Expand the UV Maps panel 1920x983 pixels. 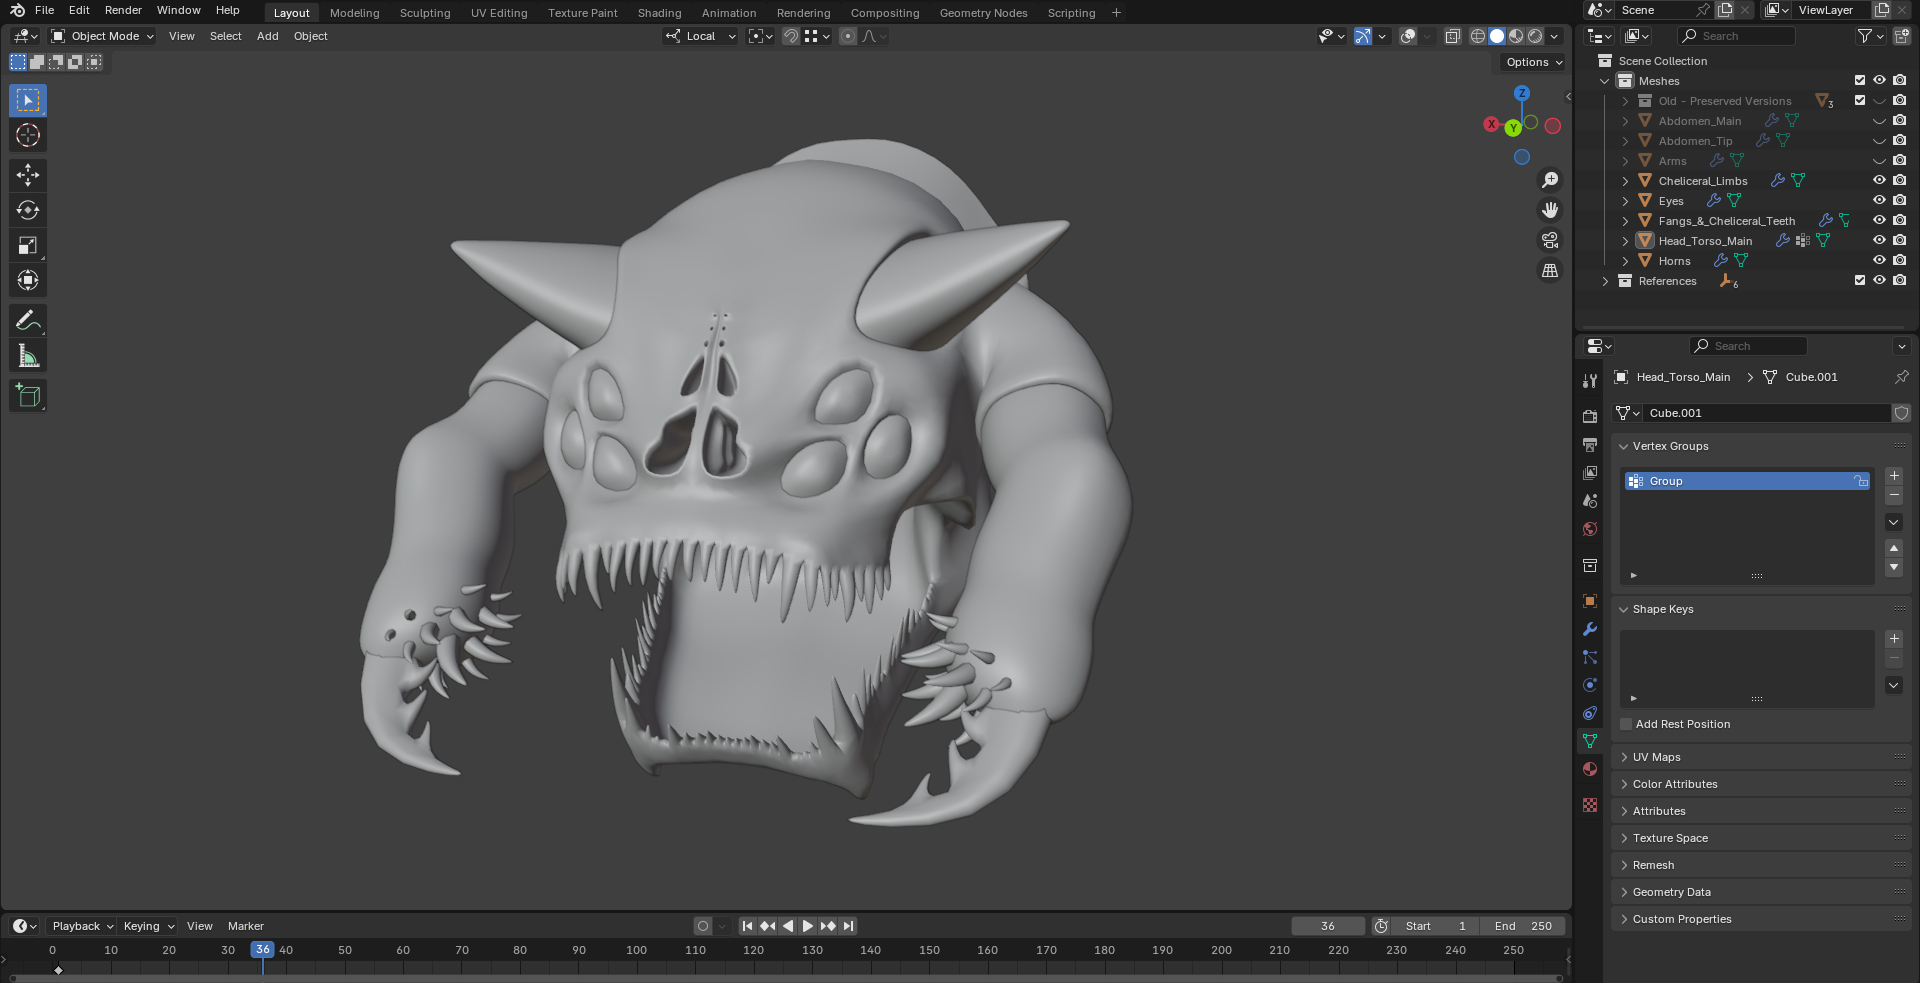(1656, 757)
